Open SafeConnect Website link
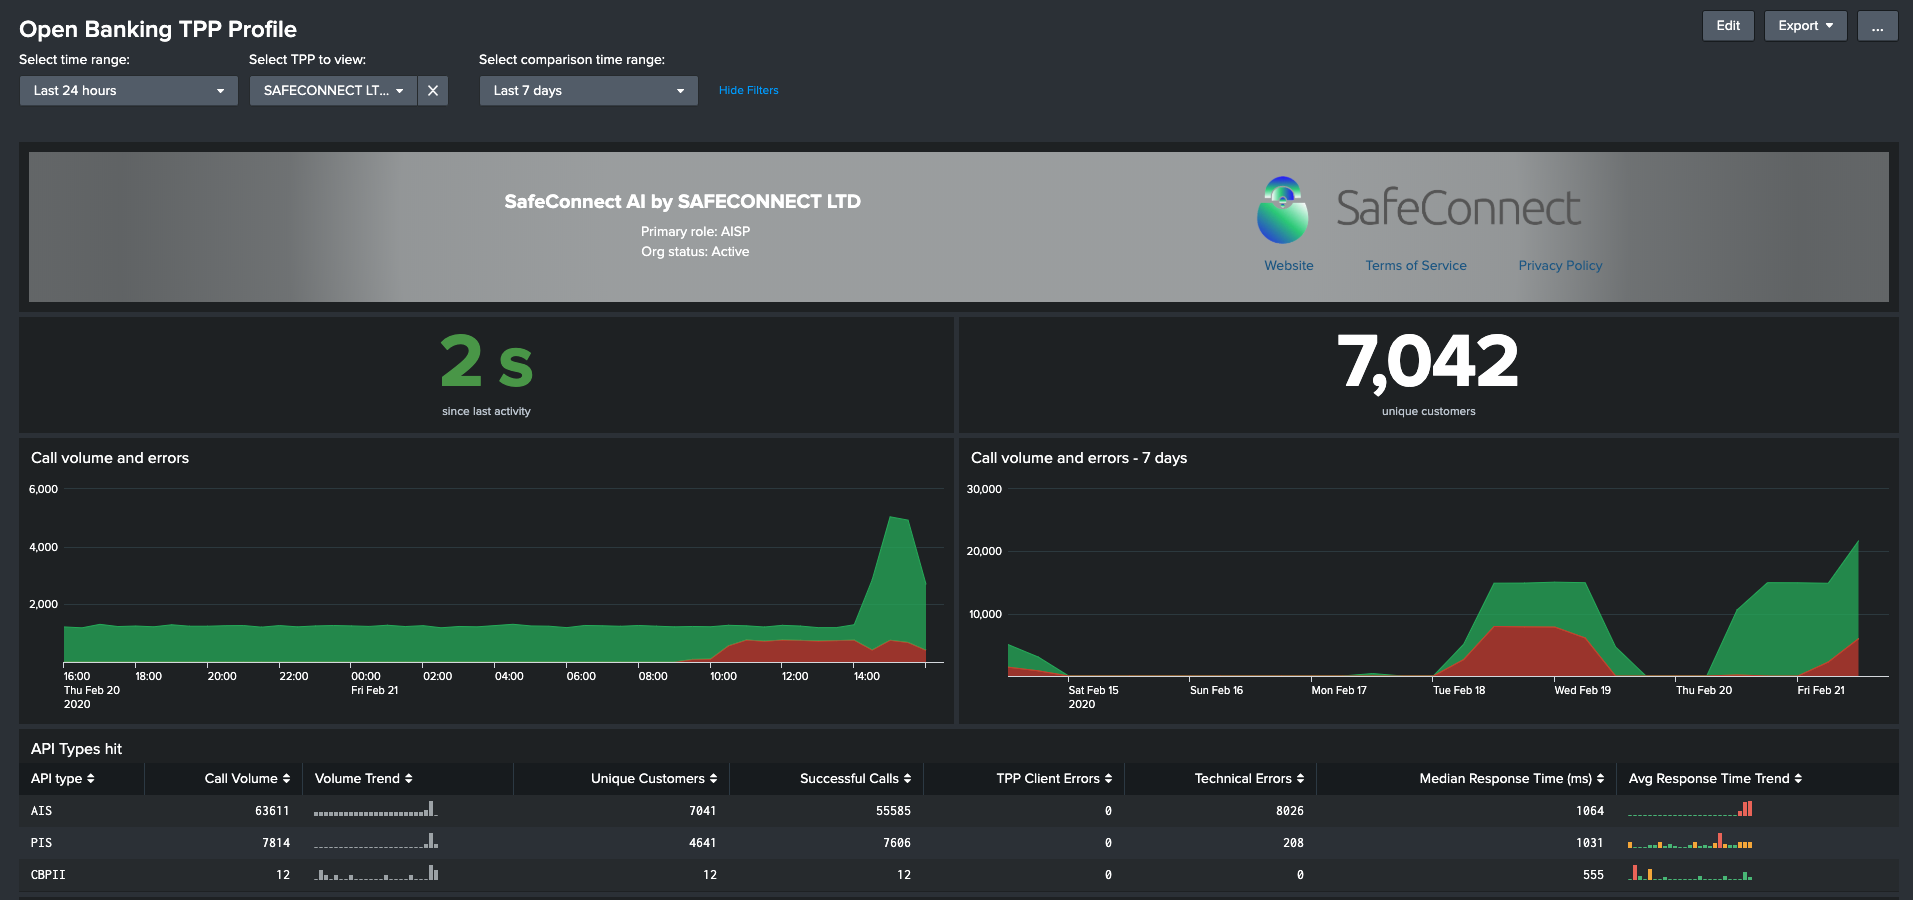This screenshot has height=900, width=1913. (1288, 266)
